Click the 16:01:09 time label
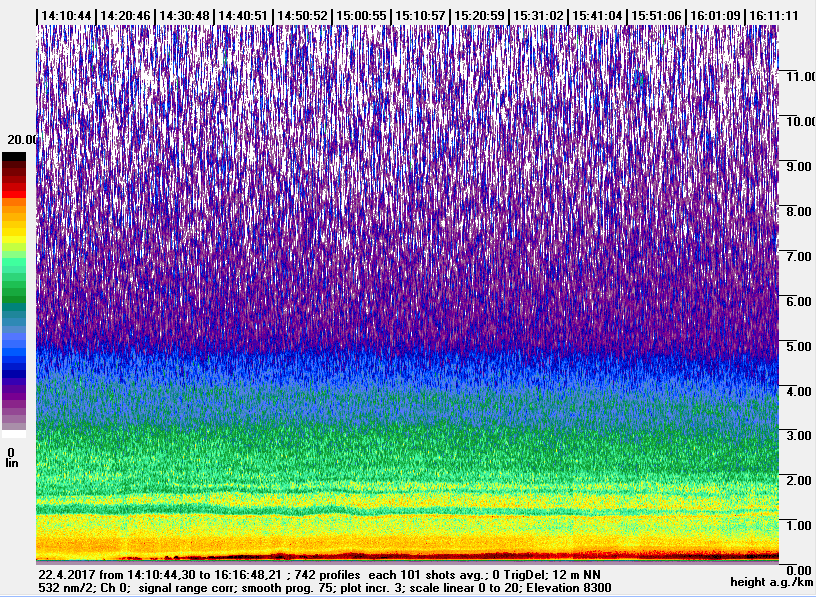Image resolution: width=816 pixels, height=597 pixels. [x=716, y=16]
